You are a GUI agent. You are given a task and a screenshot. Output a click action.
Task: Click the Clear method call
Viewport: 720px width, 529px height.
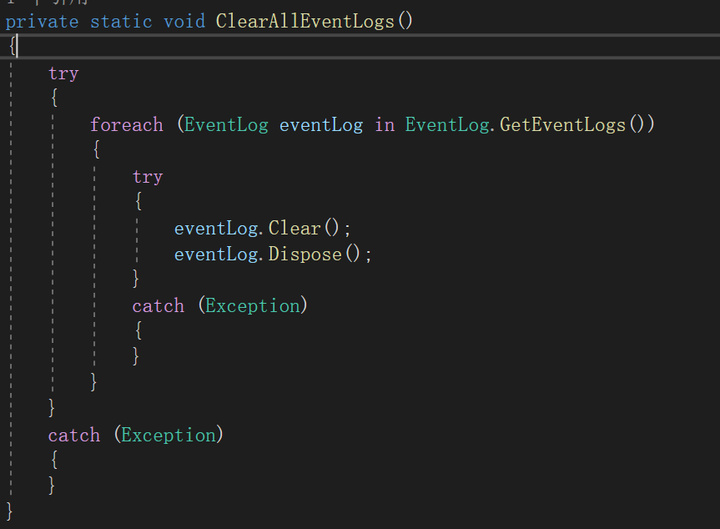294,228
